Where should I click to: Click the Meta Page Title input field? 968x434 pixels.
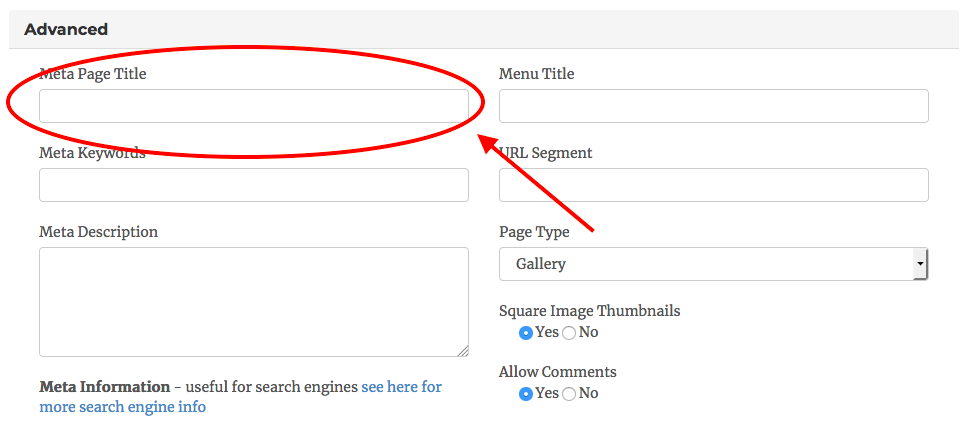(x=253, y=106)
